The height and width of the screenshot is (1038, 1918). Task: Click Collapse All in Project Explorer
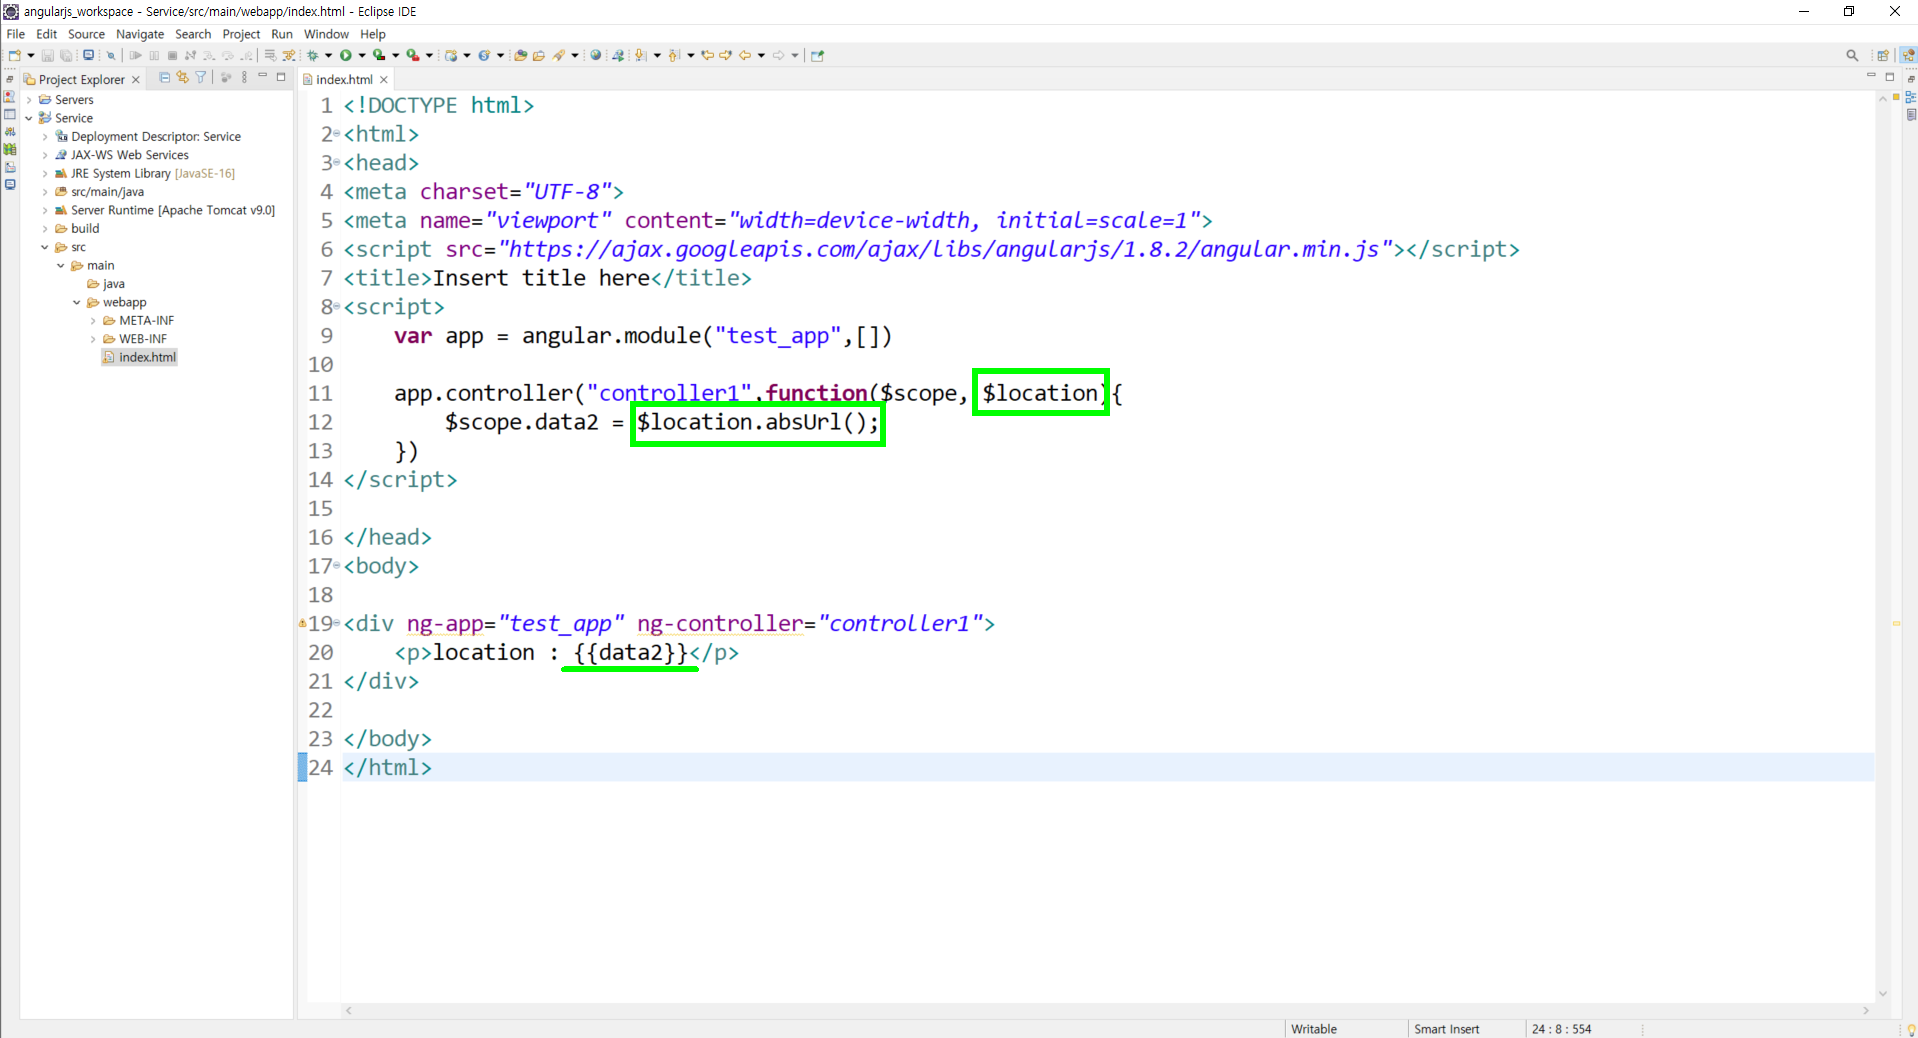click(x=165, y=78)
